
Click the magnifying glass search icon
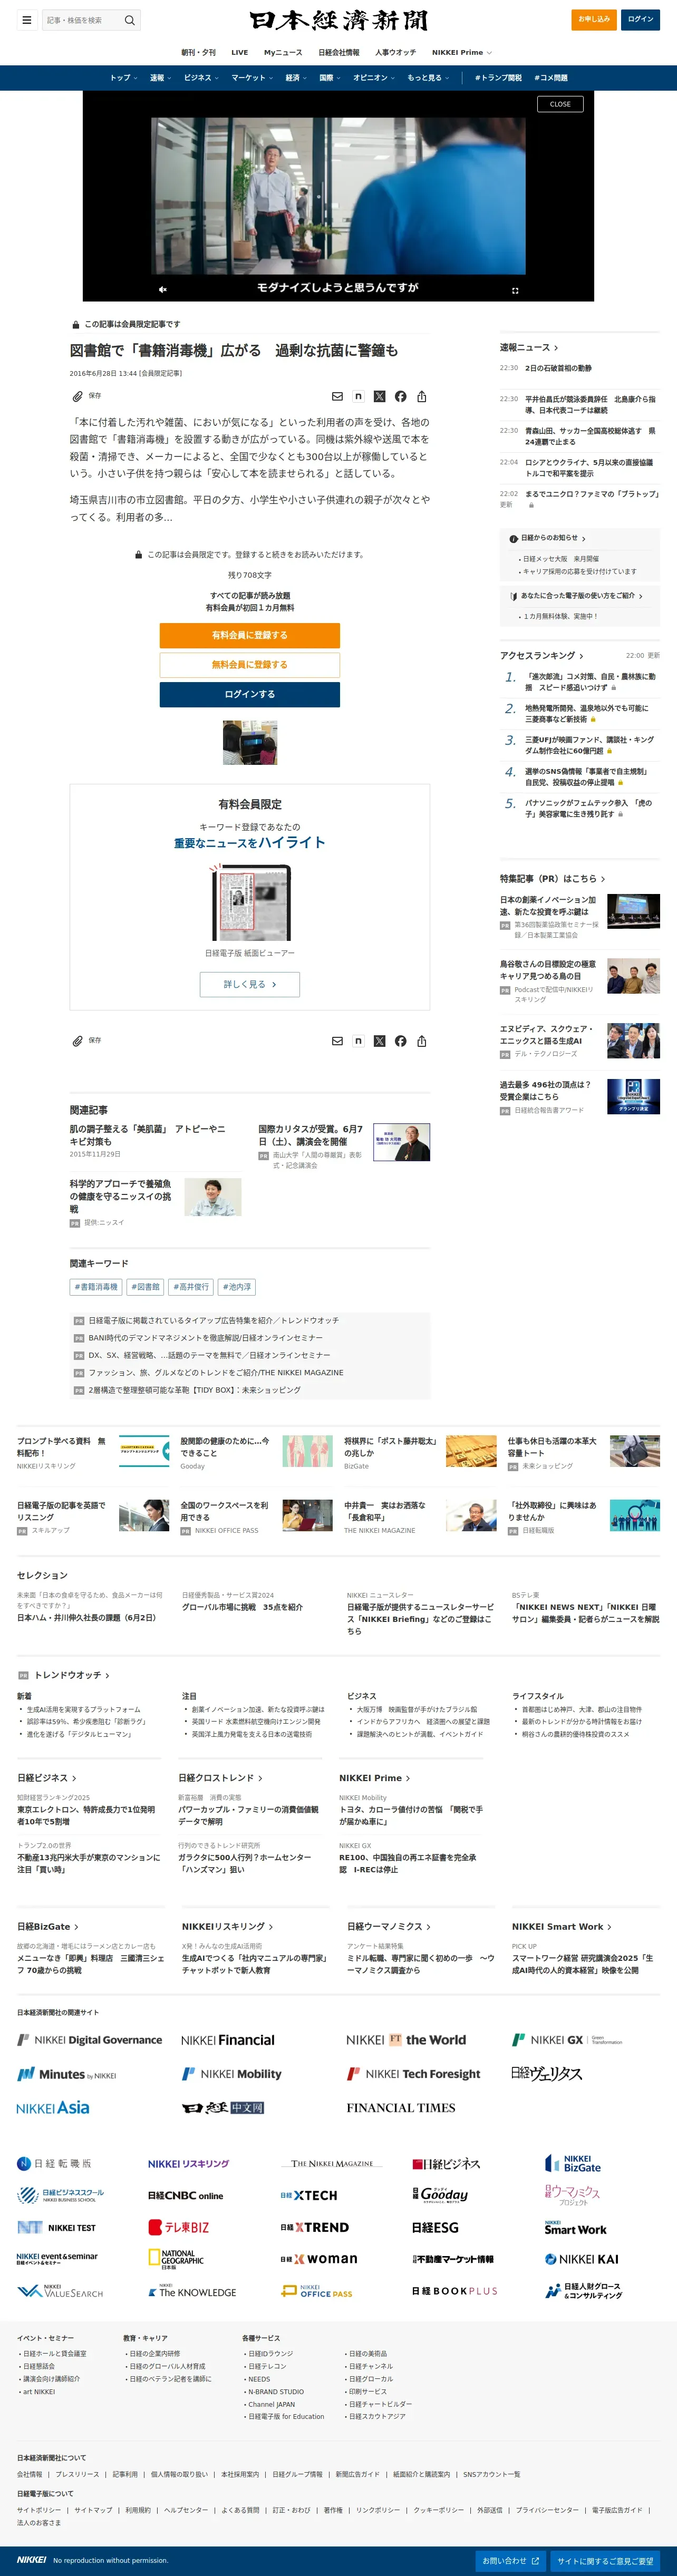coord(129,20)
